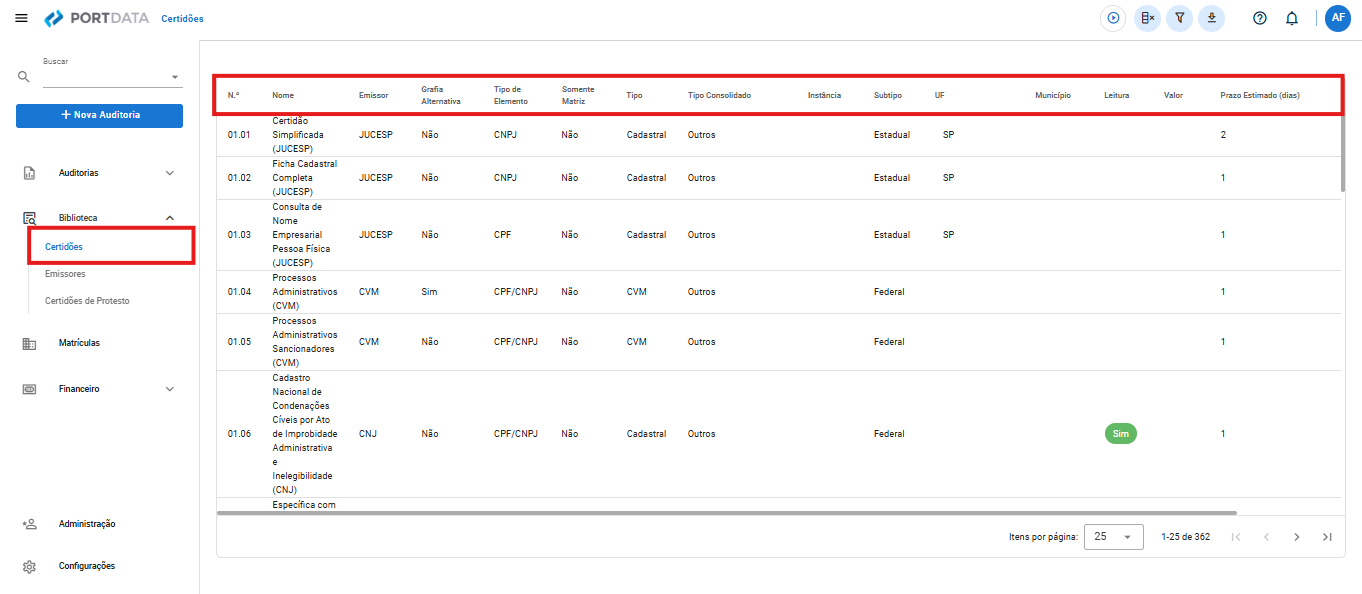Screen dimensions: 1362x594
Task: Expand the Auditorias section
Action: [x=170, y=173]
